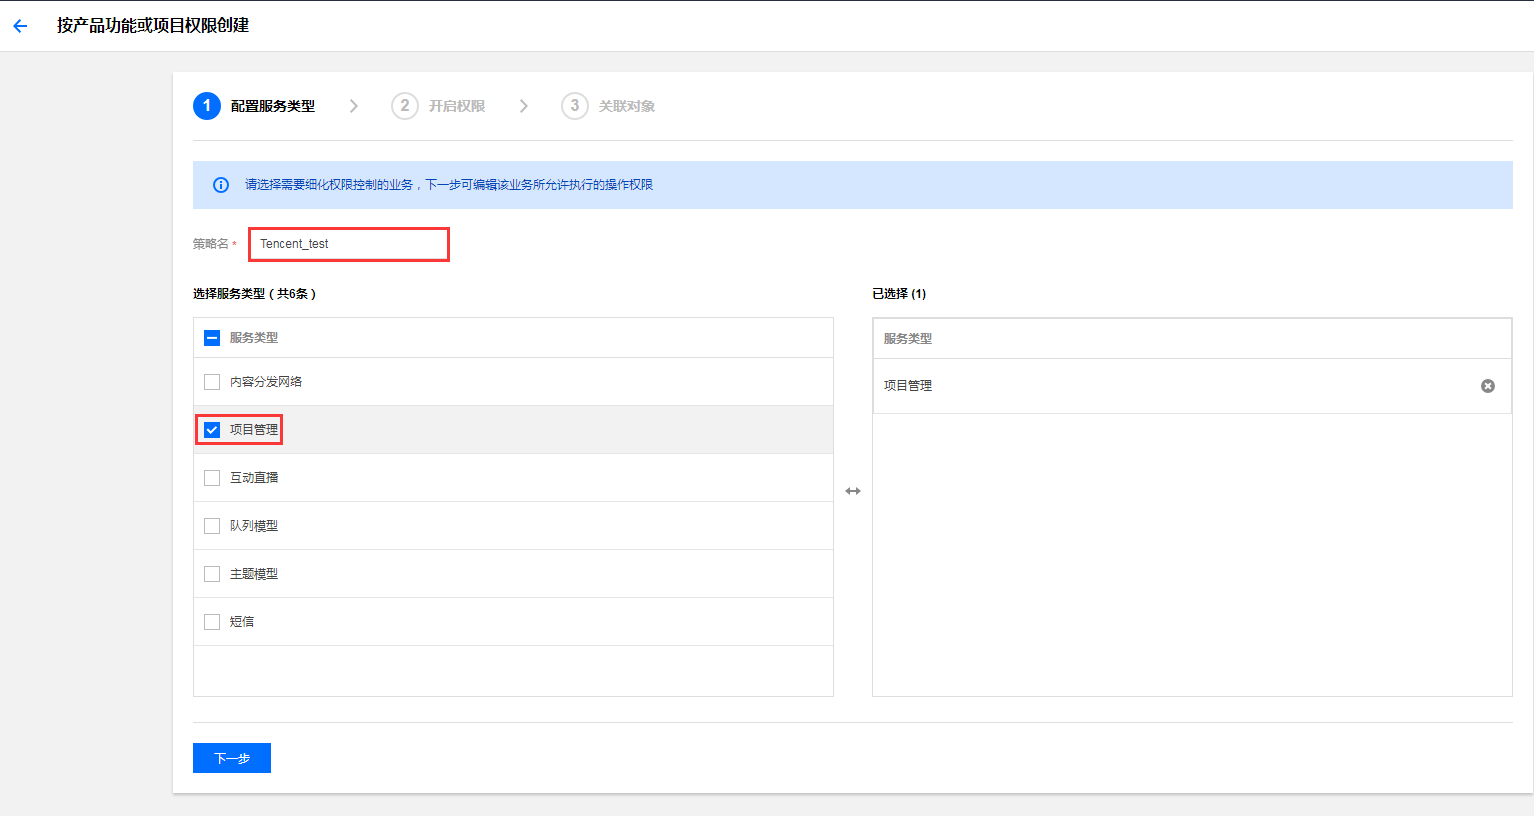Click the 下一步 button
1534x816 pixels.
pos(232,758)
